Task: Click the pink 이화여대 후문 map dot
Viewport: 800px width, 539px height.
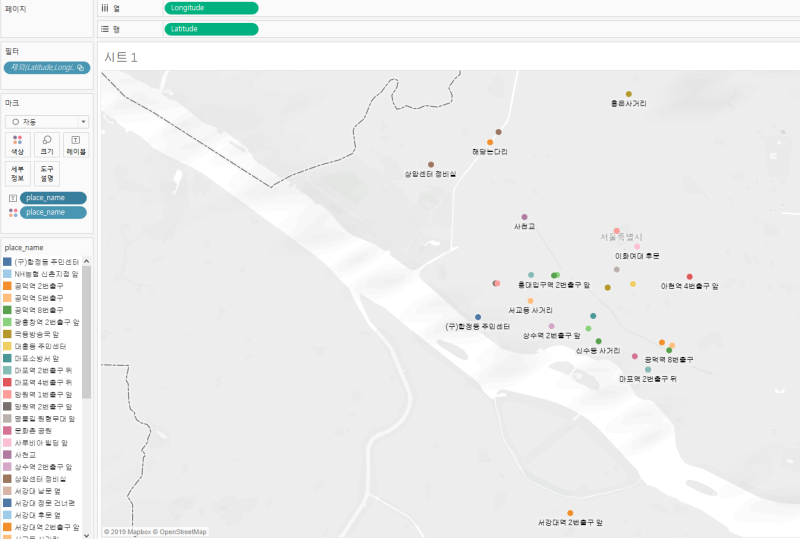Action: (x=637, y=247)
